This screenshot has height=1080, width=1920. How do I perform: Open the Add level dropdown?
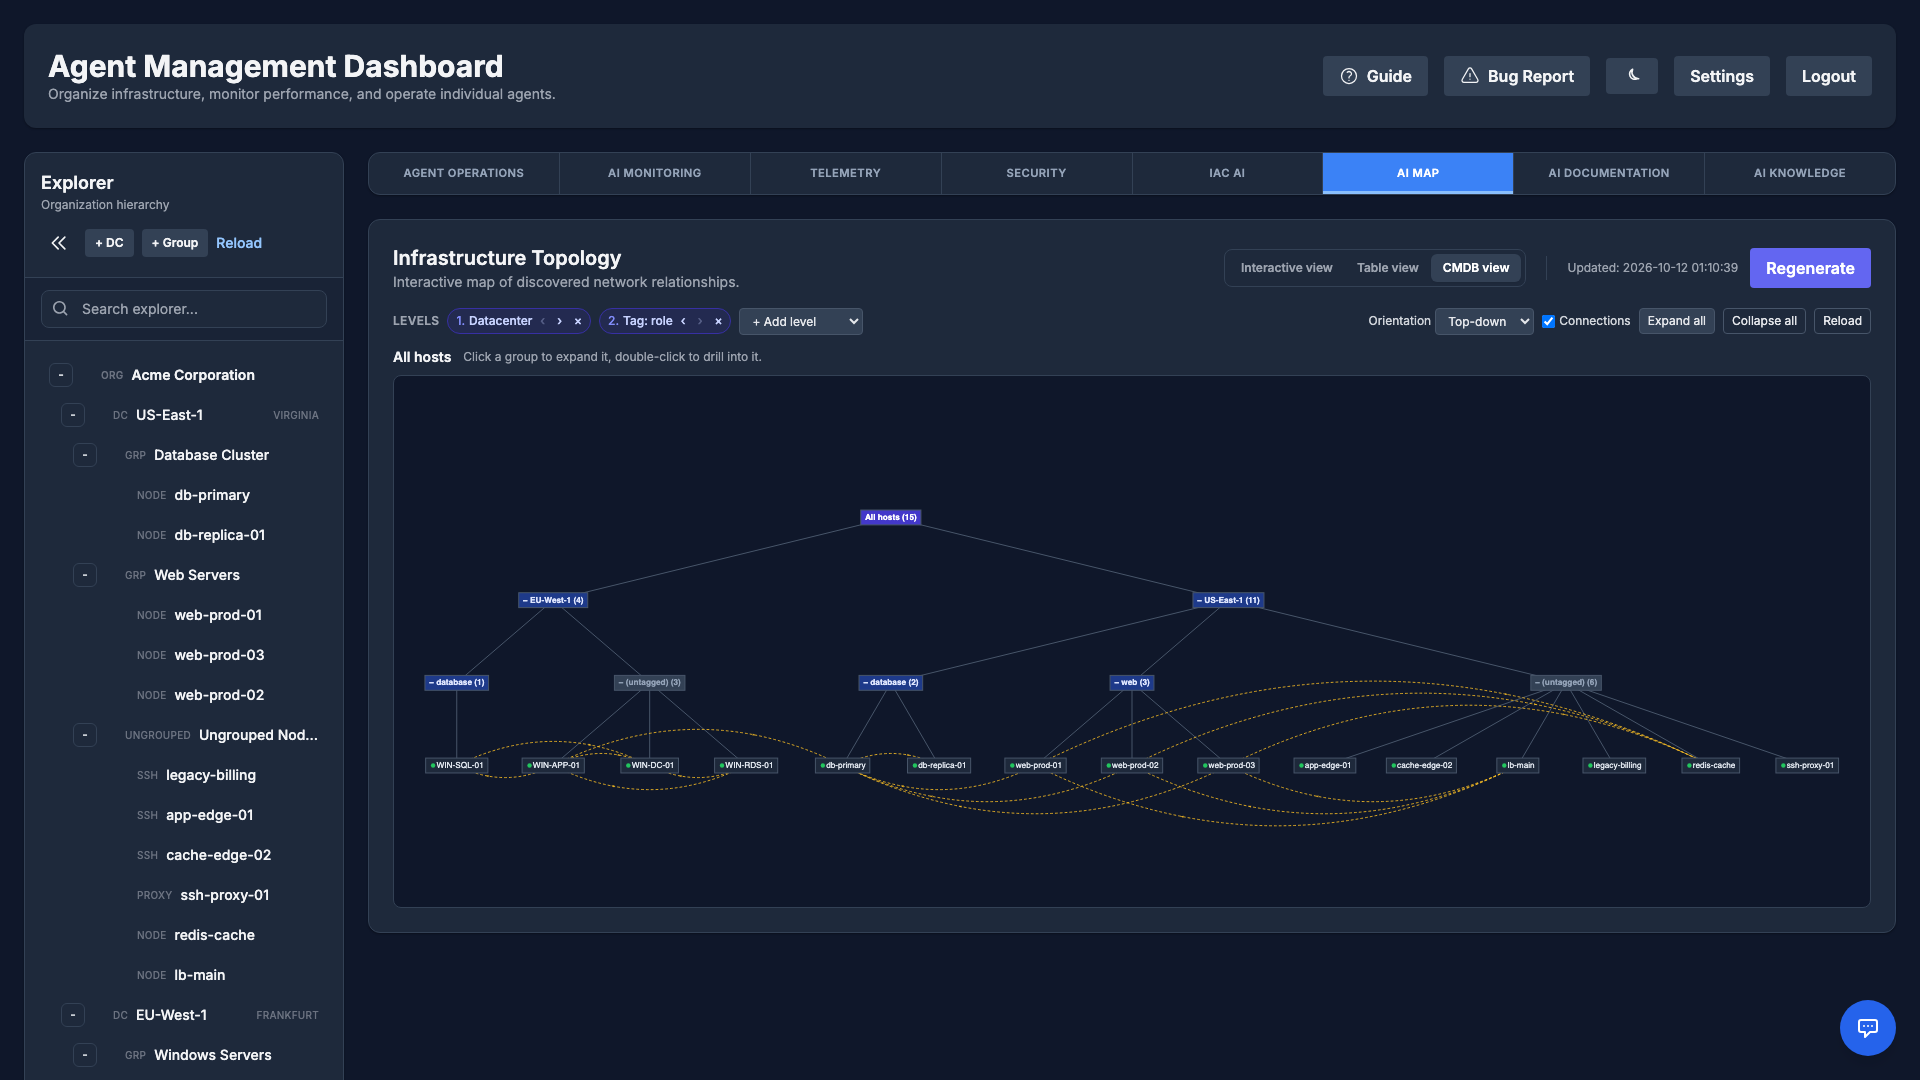(801, 321)
